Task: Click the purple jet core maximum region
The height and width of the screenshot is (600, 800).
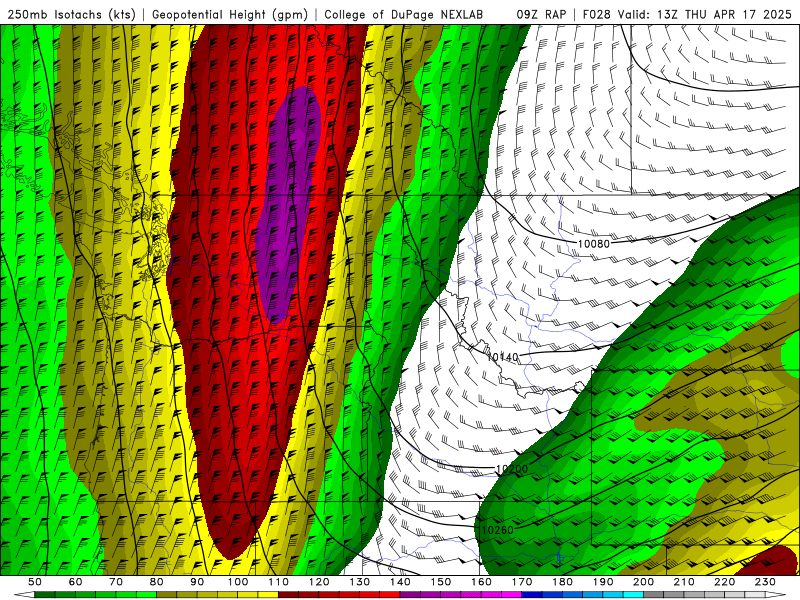Action: coord(289,204)
